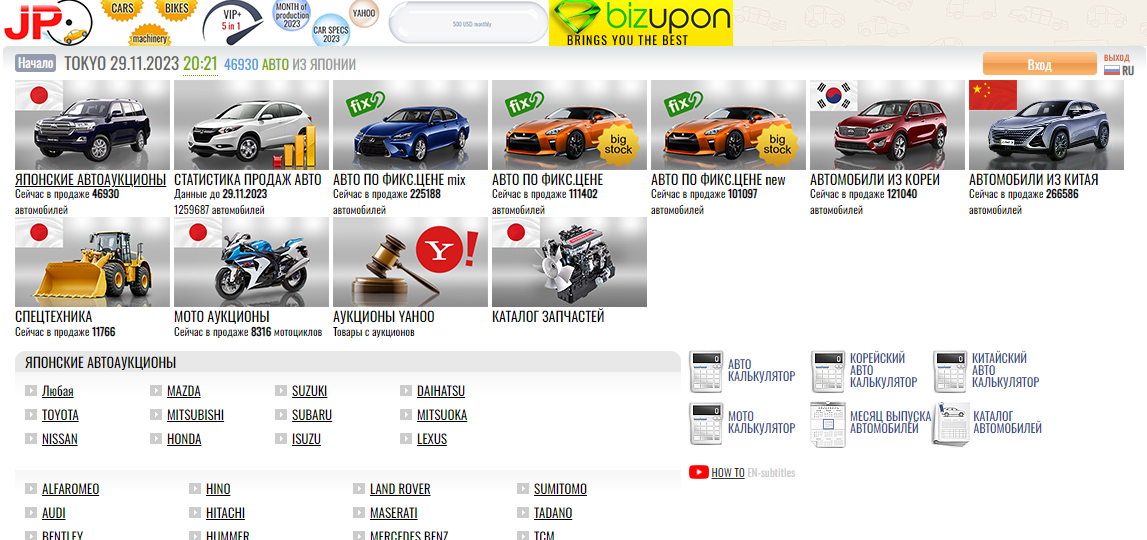Click arrow icon beside LAND ROVER
This screenshot has width=1147, height=540.
358,488
